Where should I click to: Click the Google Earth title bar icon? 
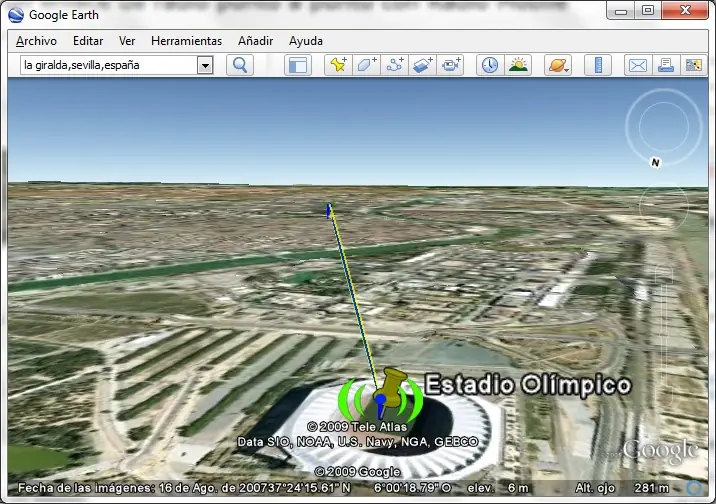pos(16,15)
